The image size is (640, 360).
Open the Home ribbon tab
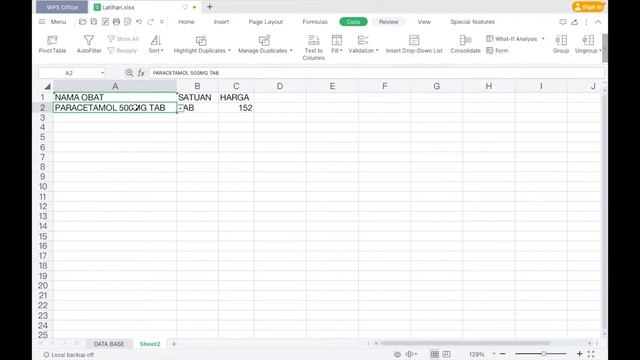[186, 22]
